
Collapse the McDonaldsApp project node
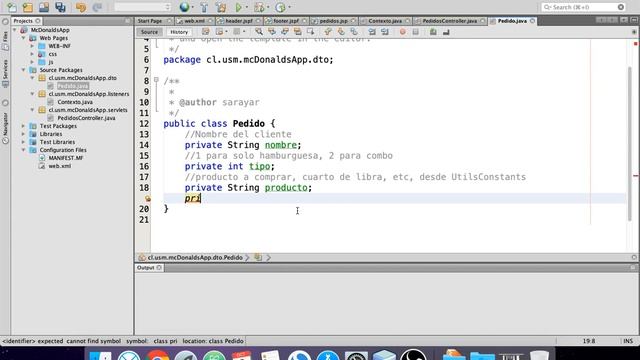click(x=15, y=30)
